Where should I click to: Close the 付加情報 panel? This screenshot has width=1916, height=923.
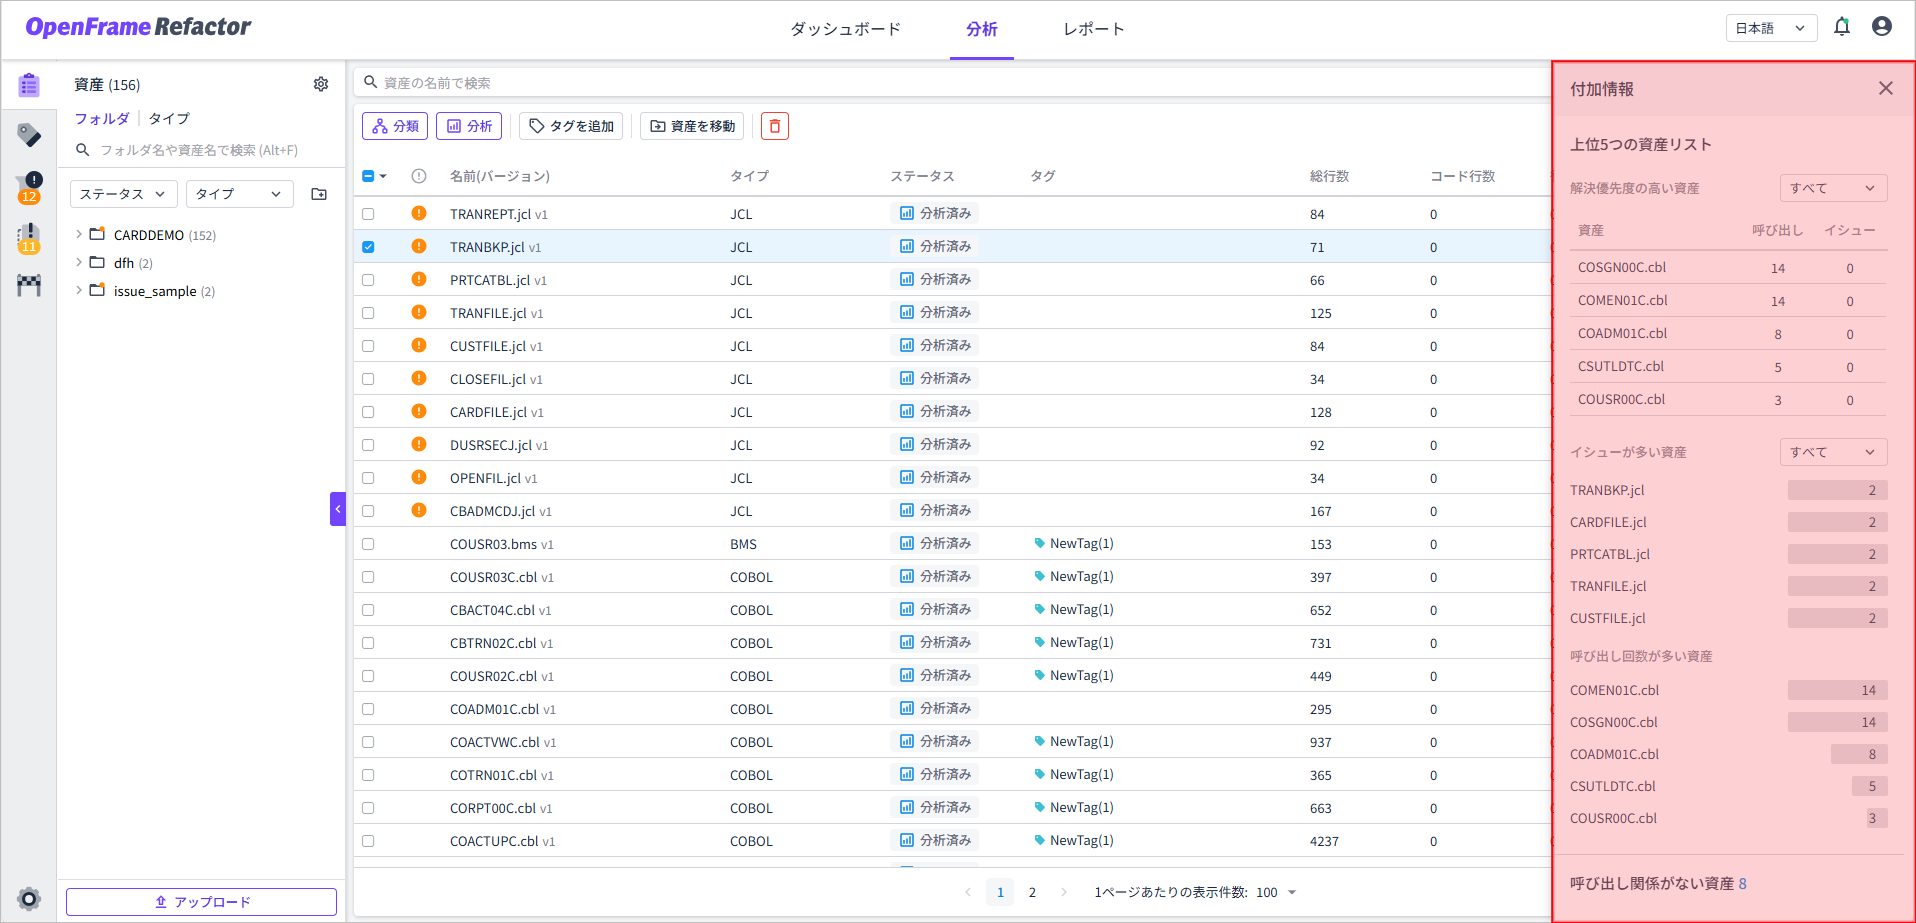tap(1886, 88)
